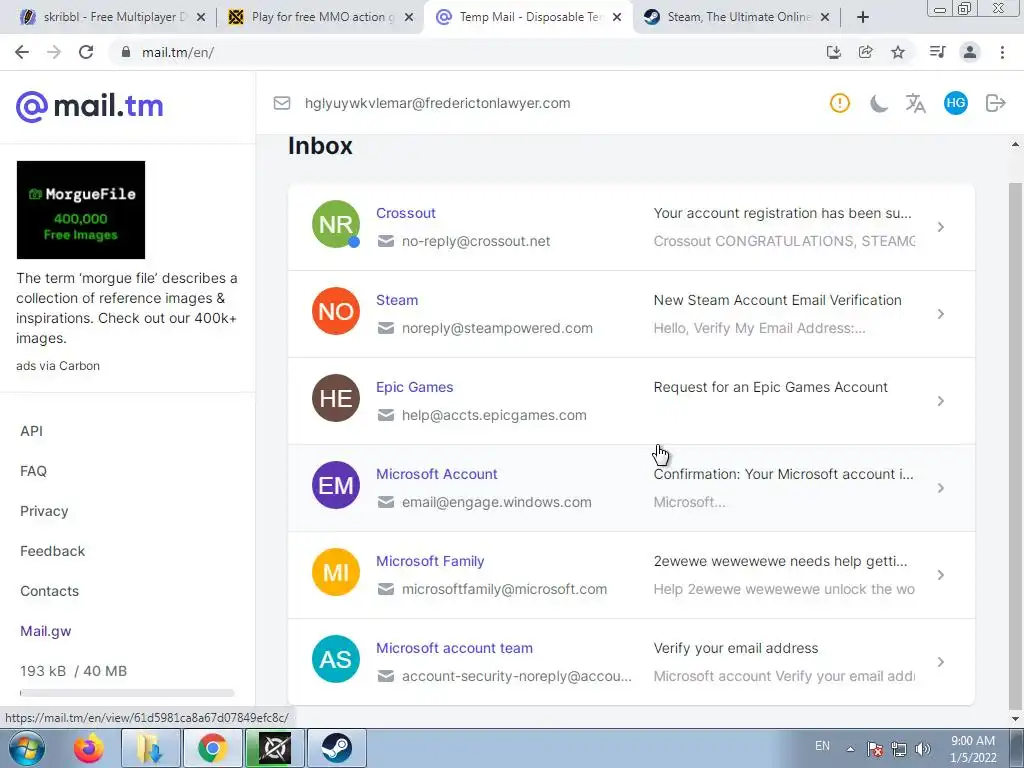This screenshot has height=768, width=1024.
Task: Expand the Epic Games email chevron
Action: point(940,400)
